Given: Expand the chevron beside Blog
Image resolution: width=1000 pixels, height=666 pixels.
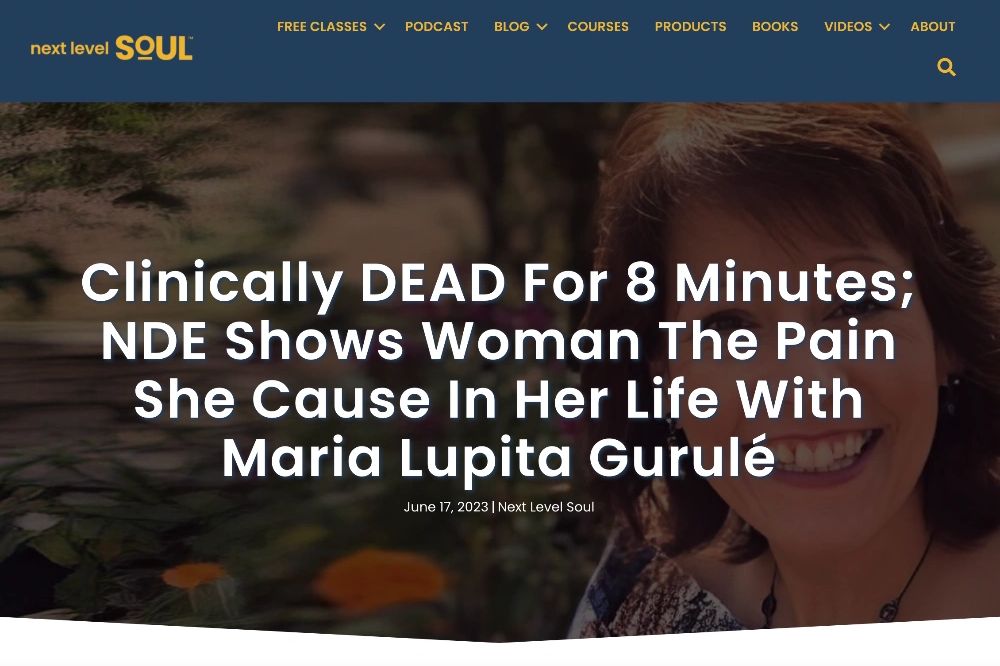Looking at the screenshot, I should coord(541,27).
